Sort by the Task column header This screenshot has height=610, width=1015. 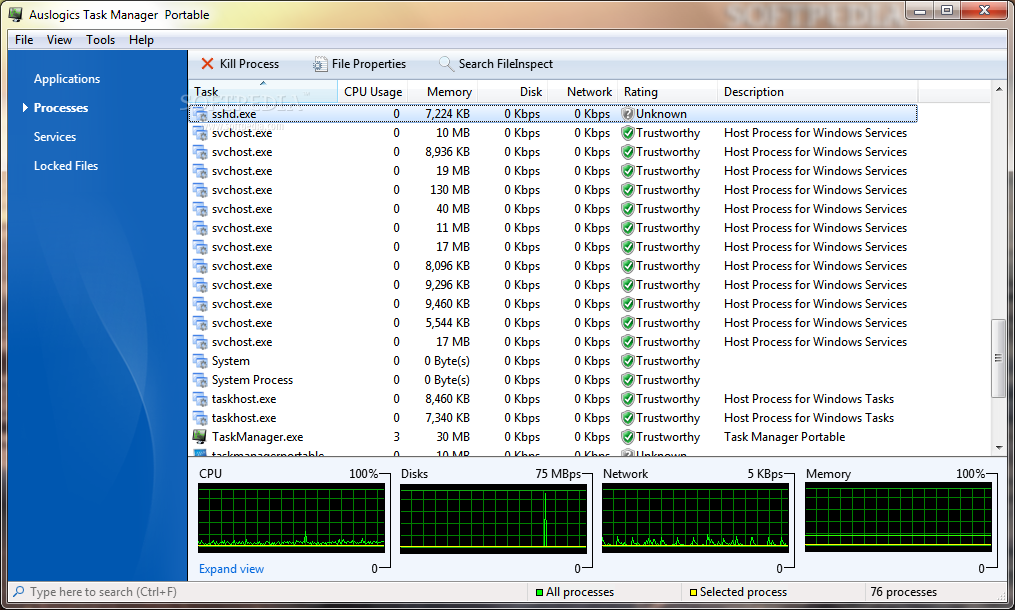click(x=263, y=91)
